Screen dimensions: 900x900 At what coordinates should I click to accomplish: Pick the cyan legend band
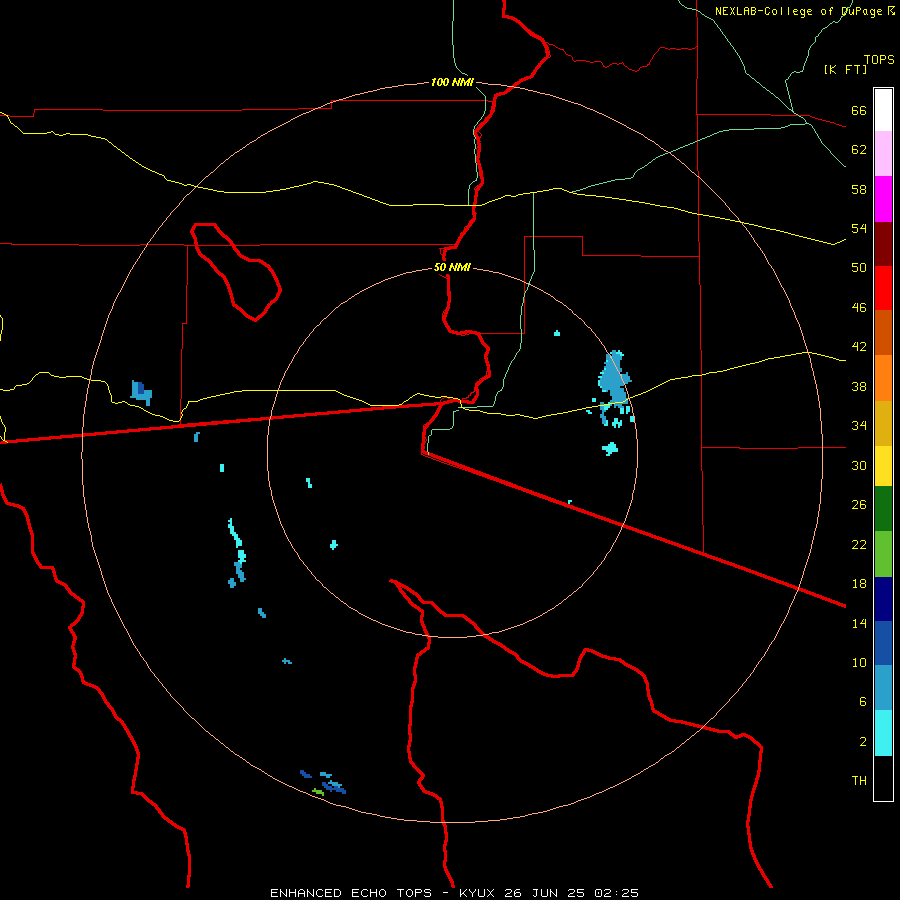[x=883, y=733]
